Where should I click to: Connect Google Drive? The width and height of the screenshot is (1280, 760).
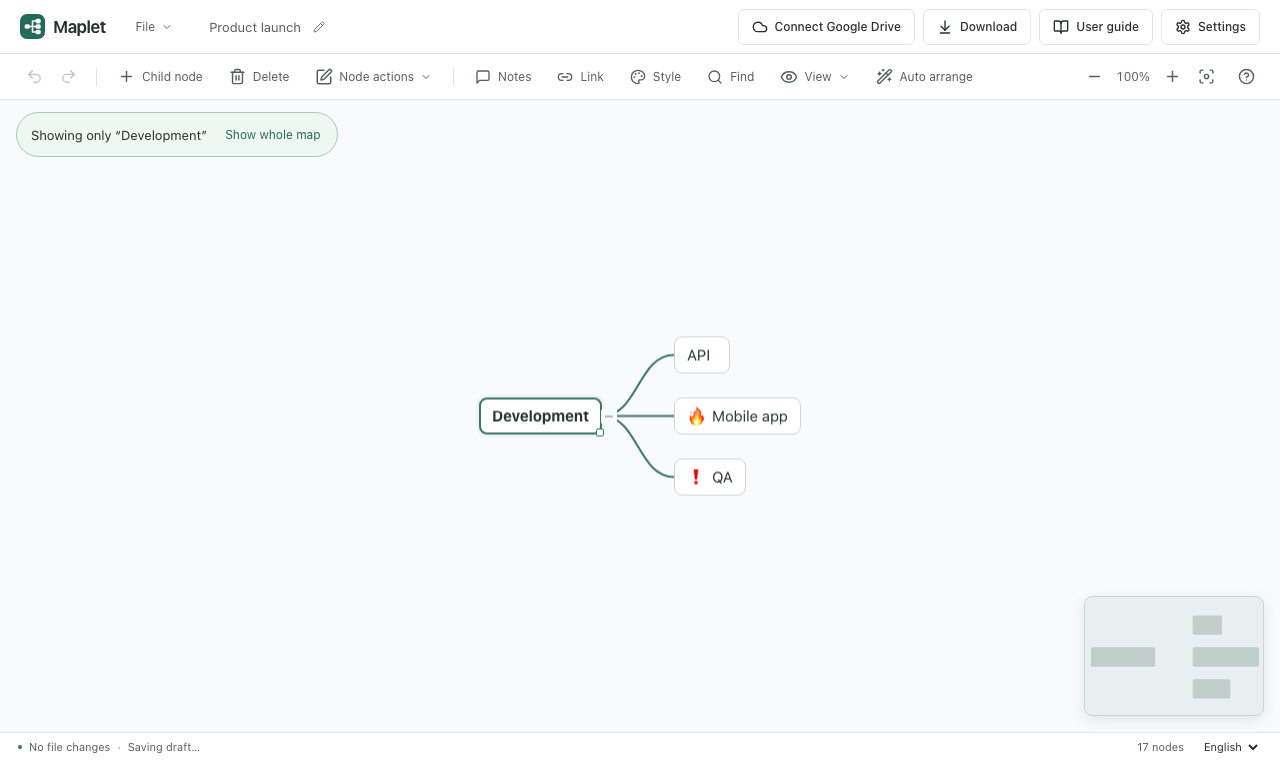(826, 27)
